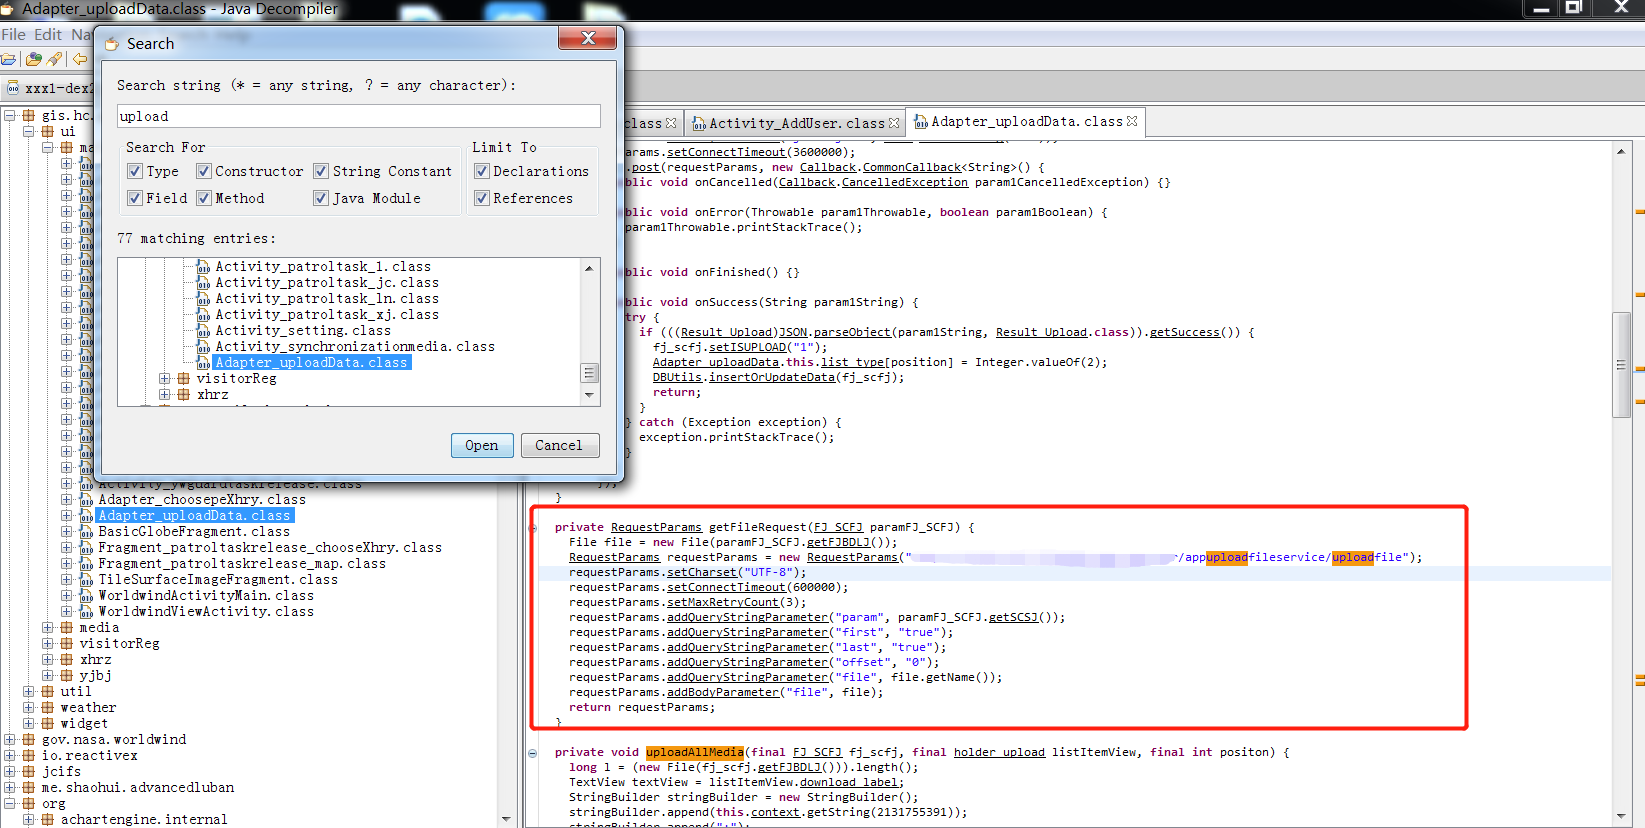Open the Edit menu
Image resolution: width=1645 pixels, height=828 pixels.
point(48,34)
